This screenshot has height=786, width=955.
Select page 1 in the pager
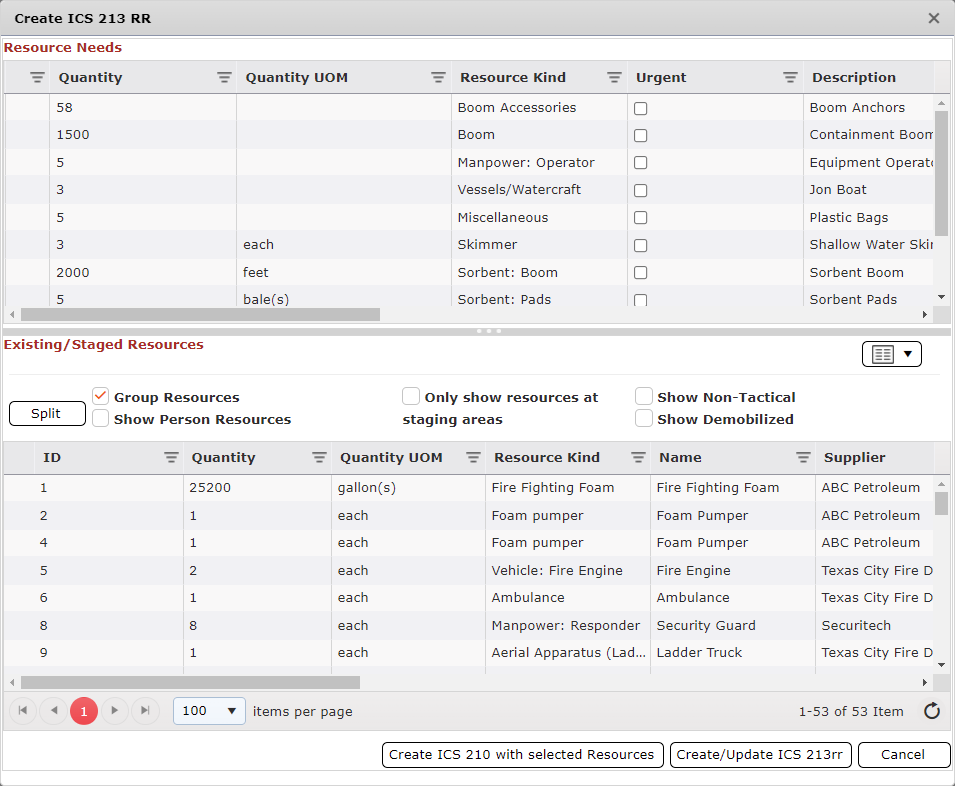[x=84, y=711]
